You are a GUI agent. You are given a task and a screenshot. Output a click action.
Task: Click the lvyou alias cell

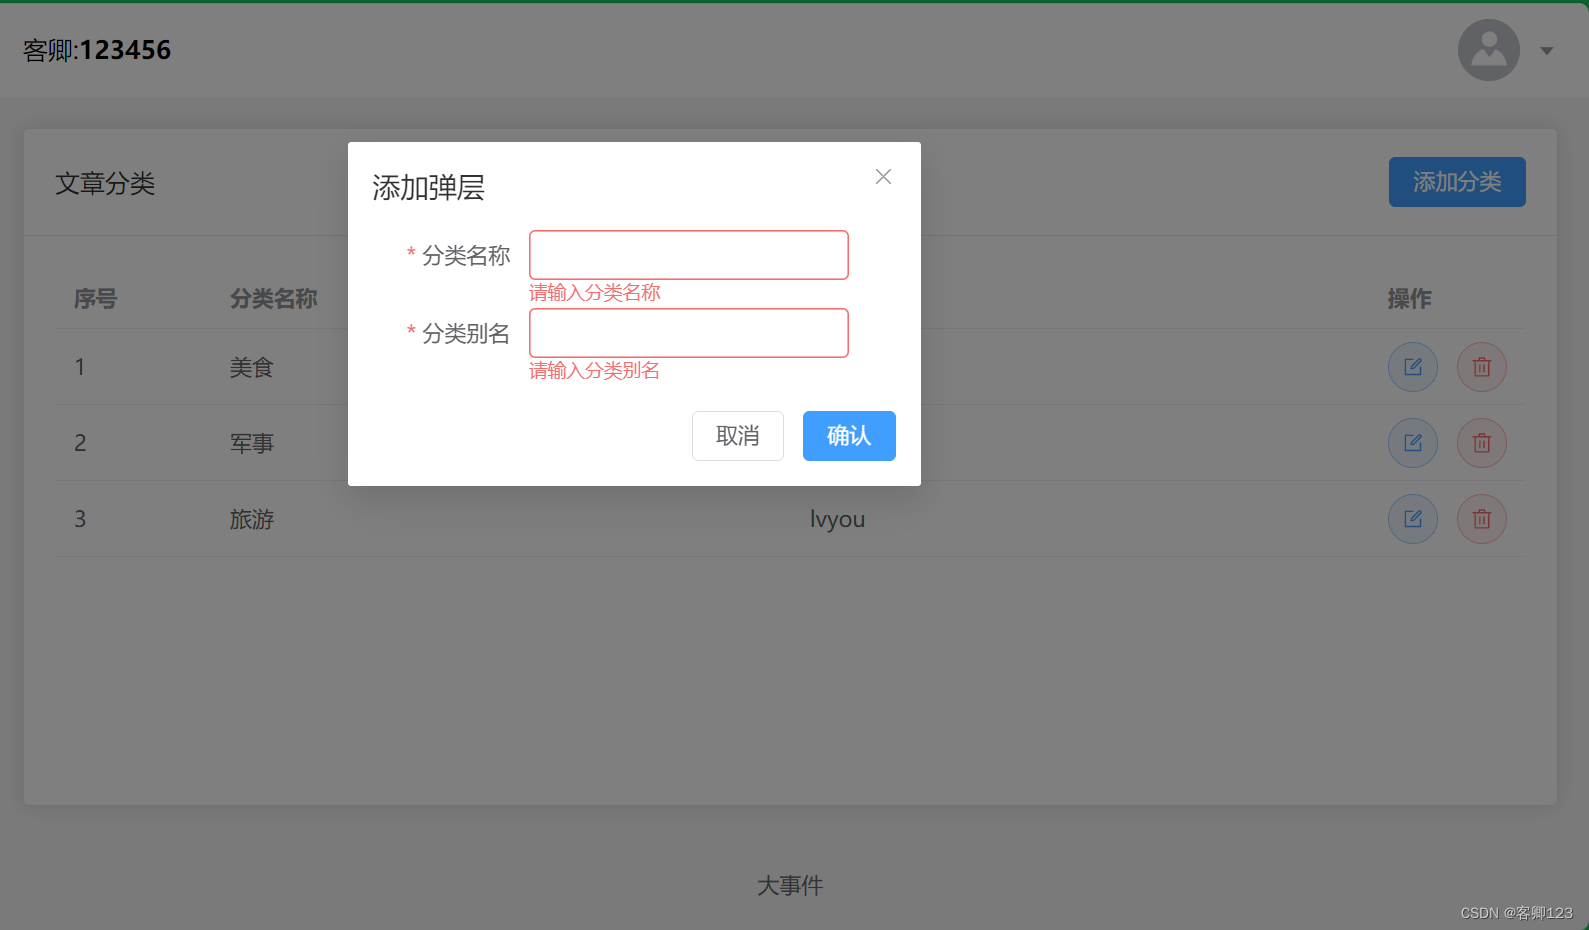coord(838,520)
